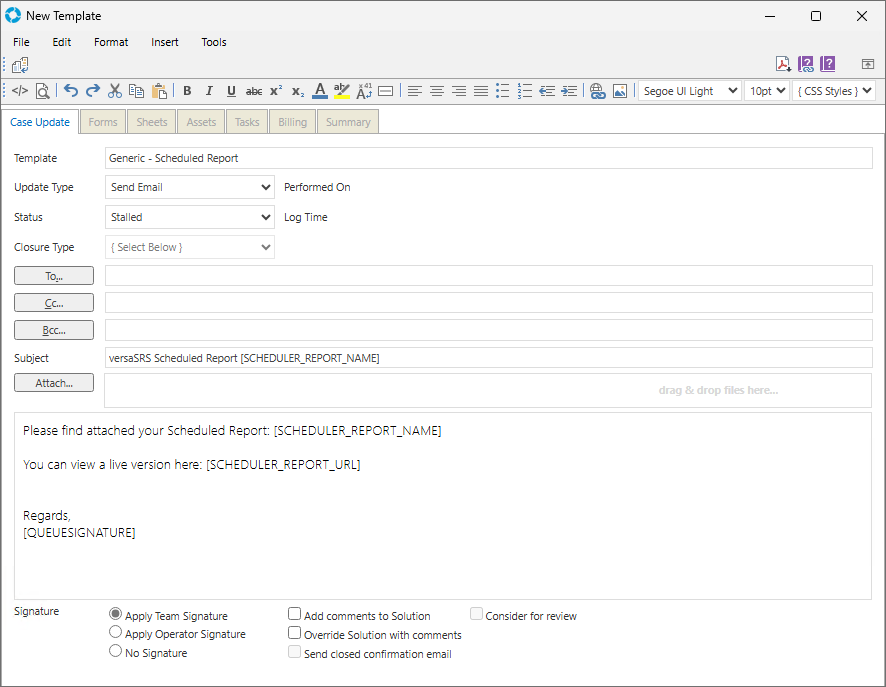The width and height of the screenshot is (886, 687).
Task: Enable Add comments to Solution
Action: (x=294, y=614)
